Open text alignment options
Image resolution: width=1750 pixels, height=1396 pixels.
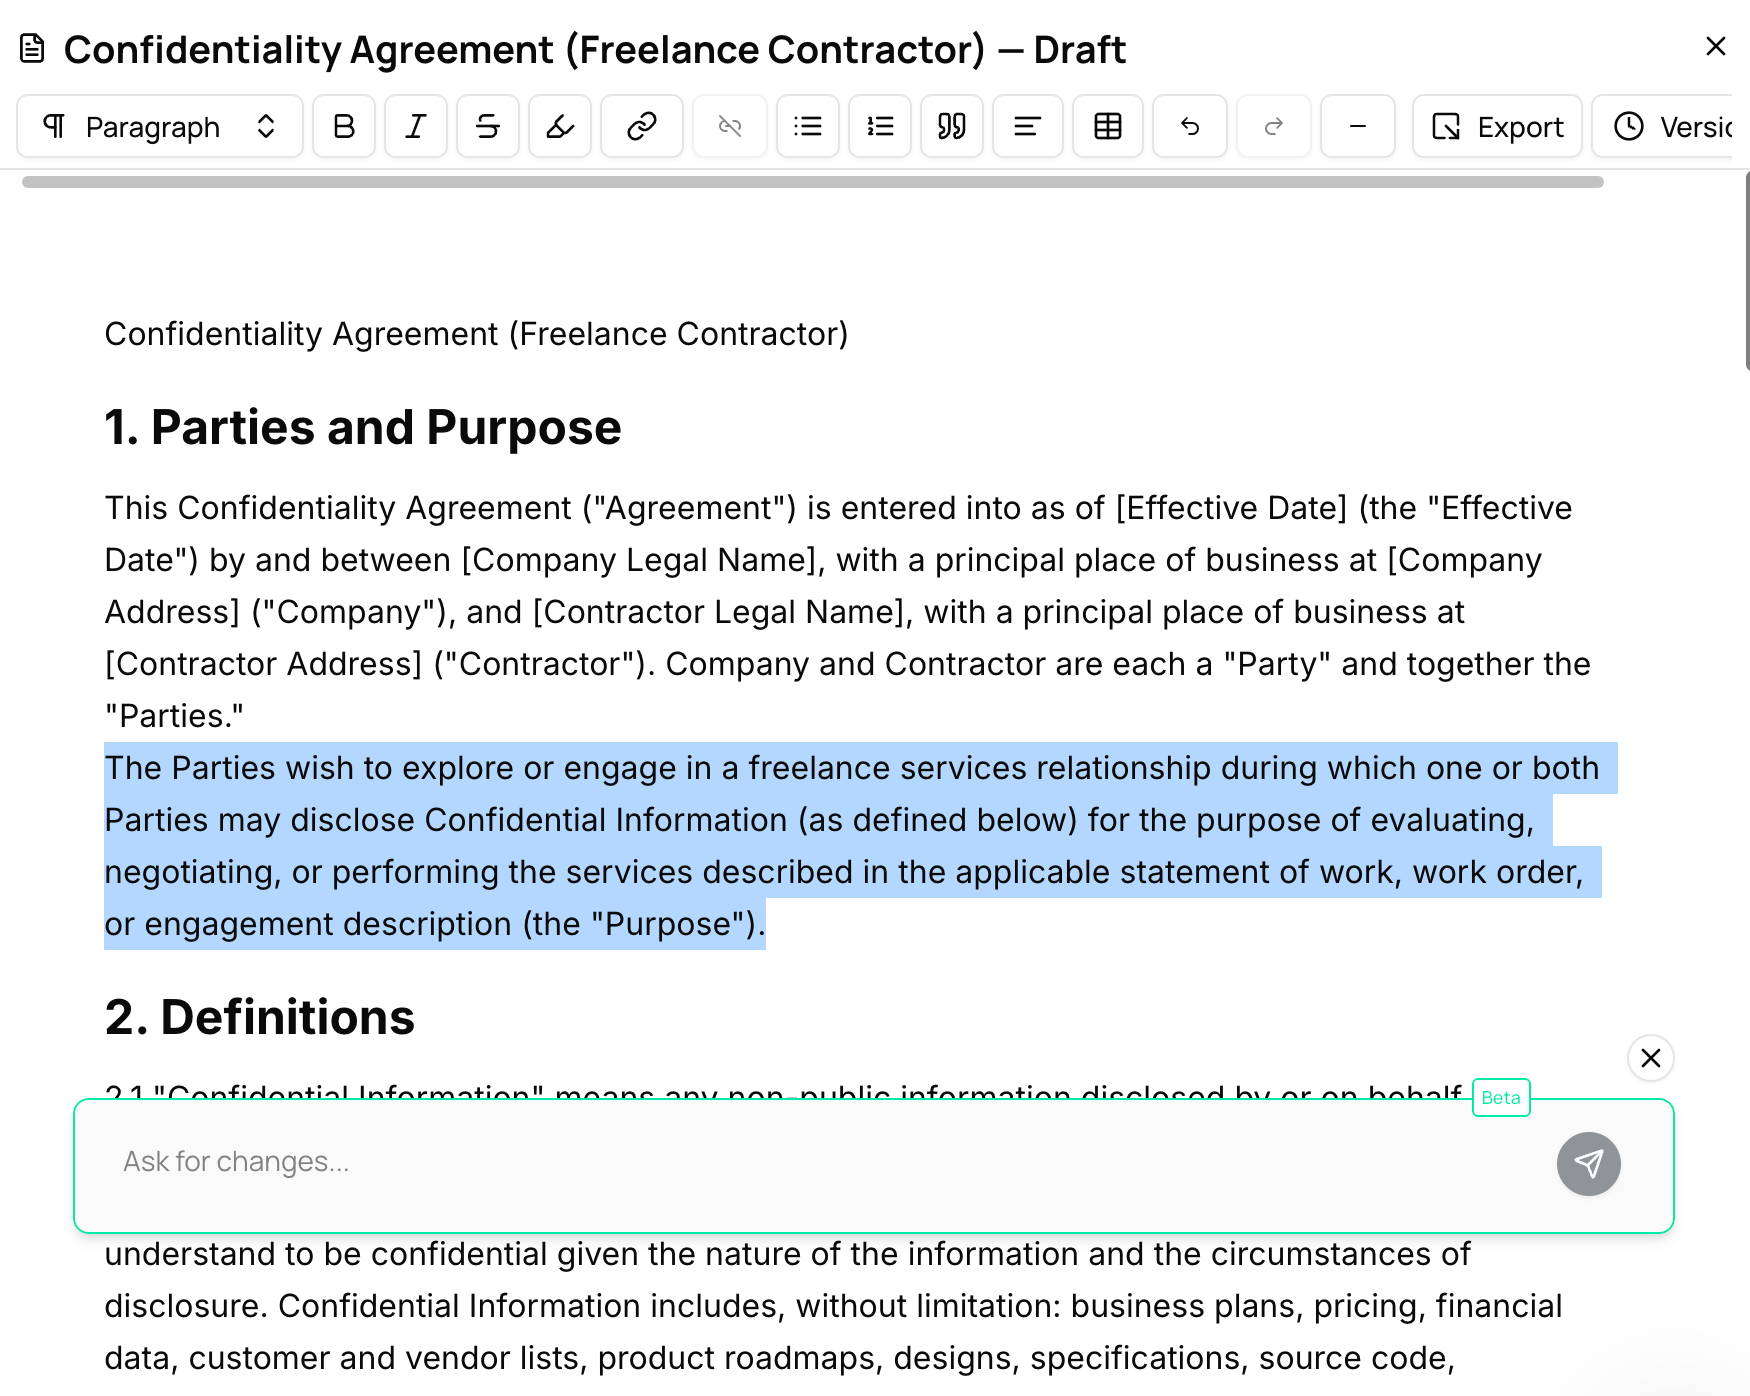pos(1028,127)
